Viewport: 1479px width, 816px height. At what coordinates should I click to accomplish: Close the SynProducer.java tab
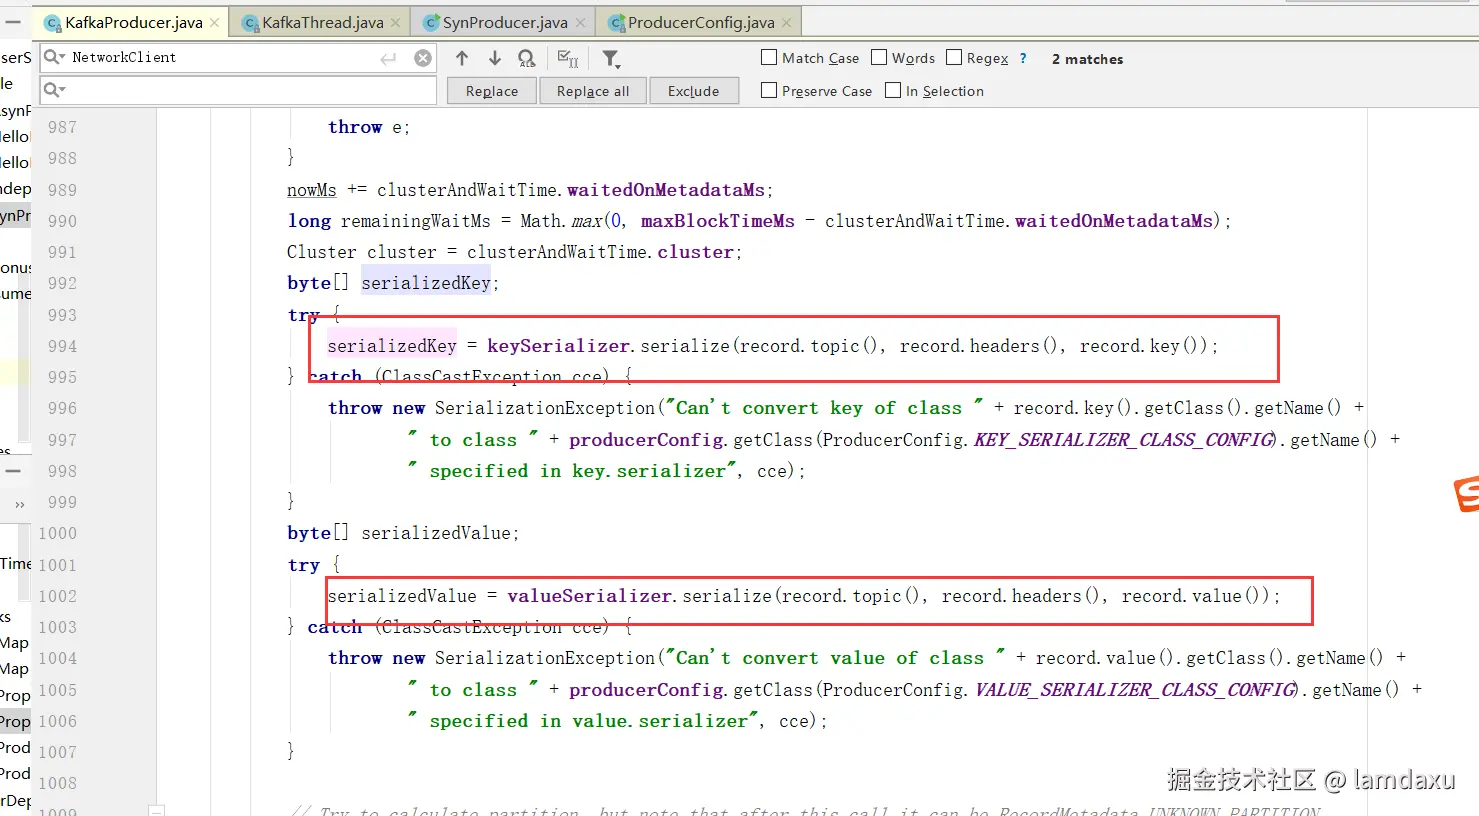coord(579,23)
